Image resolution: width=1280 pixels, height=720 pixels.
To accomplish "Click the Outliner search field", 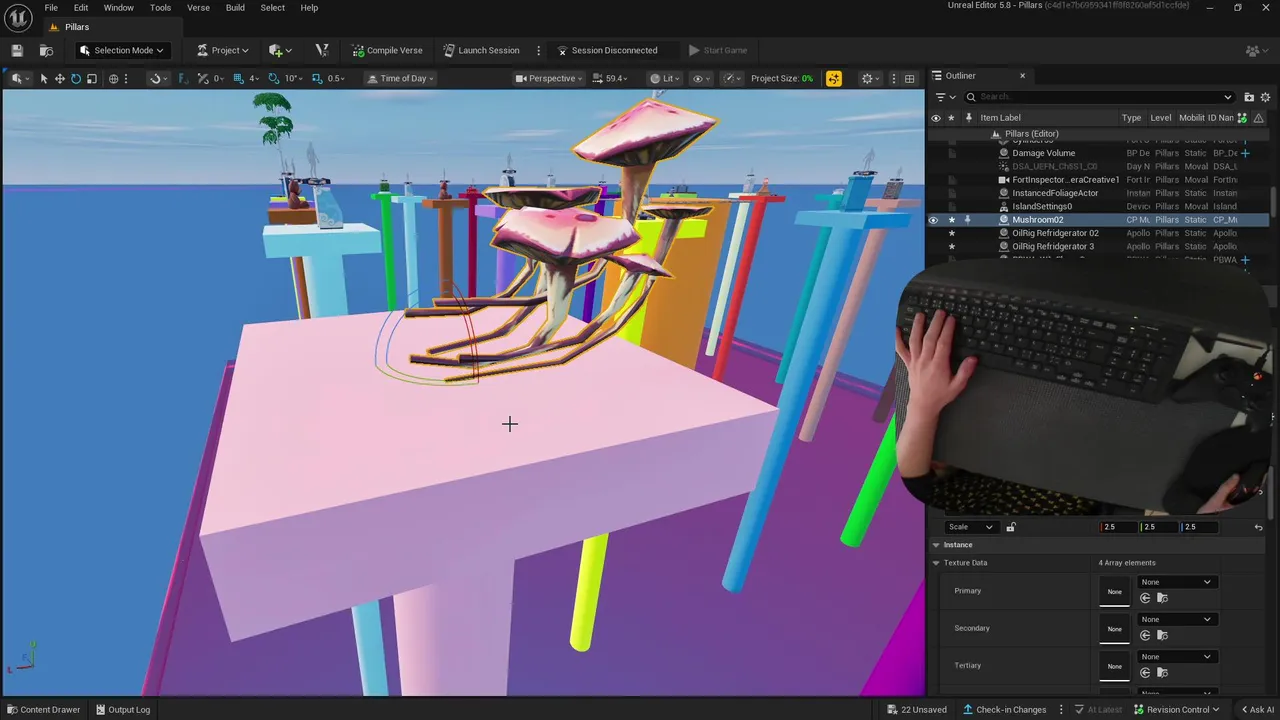I will click(x=1099, y=97).
